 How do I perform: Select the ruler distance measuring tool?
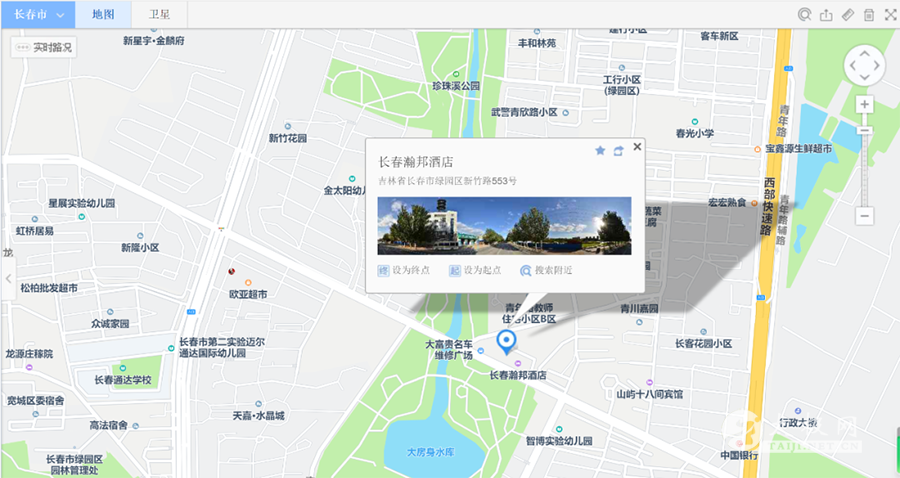coord(847,15)
